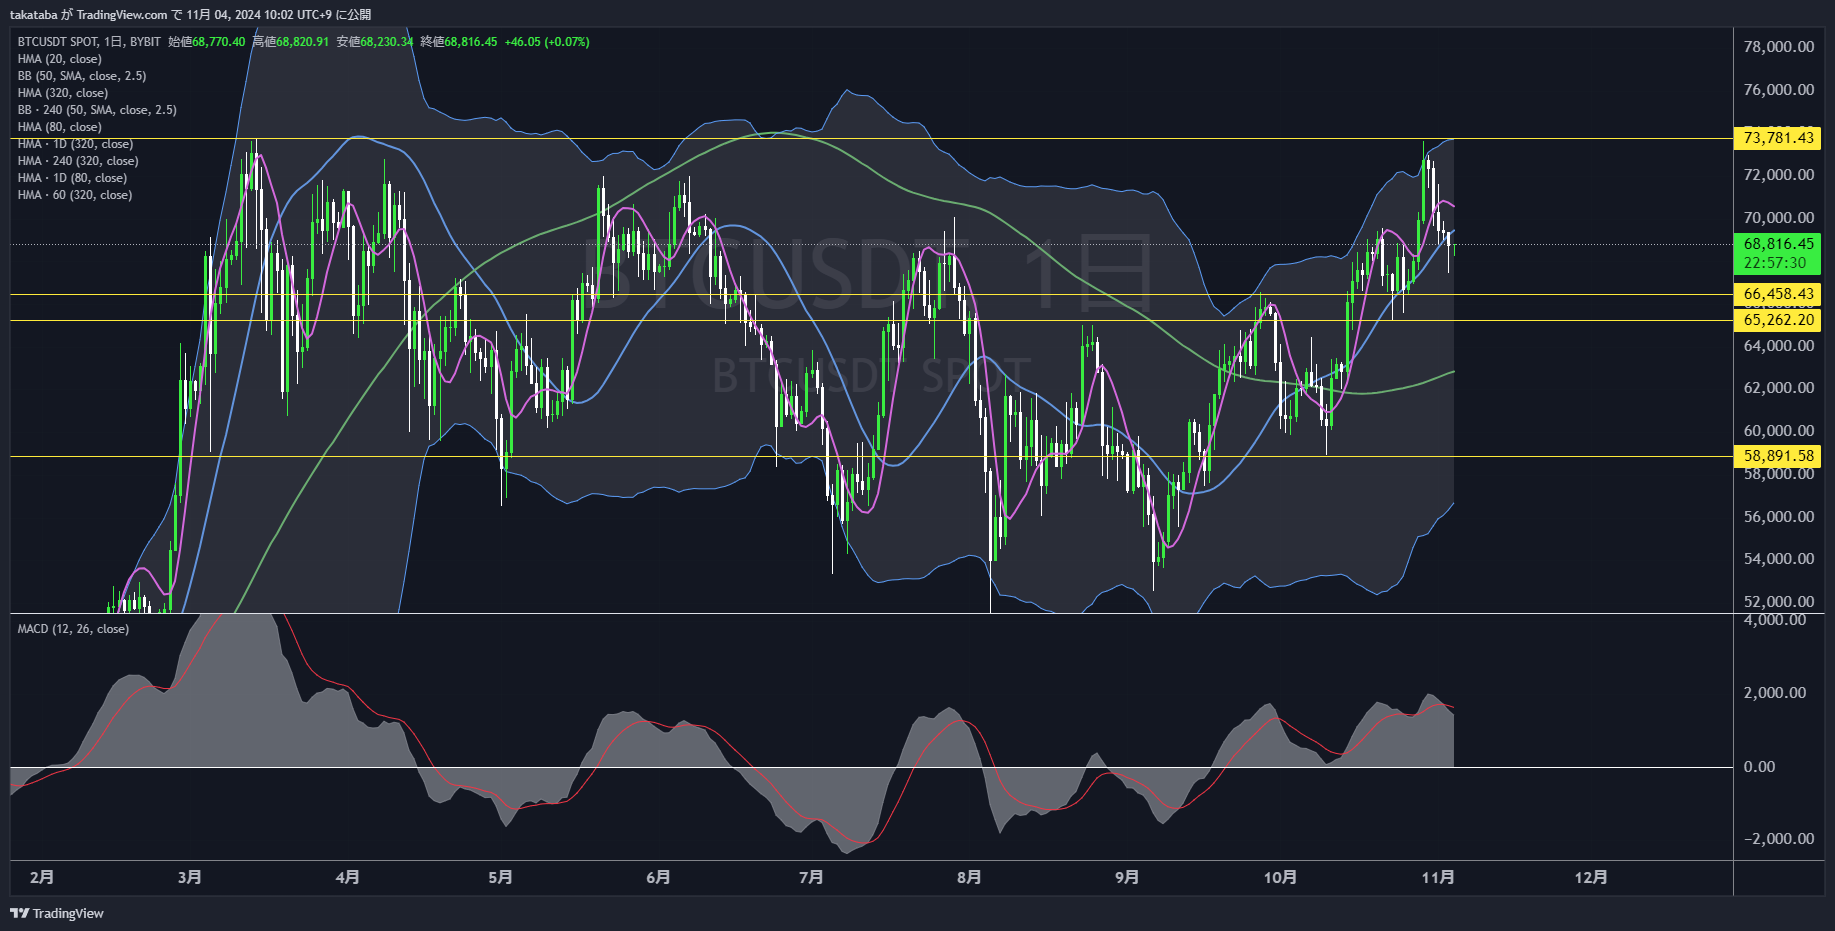1835x931 pixels.
Task: Click the takataba publish header text
Action: pyautogui.click(x=190, y=14)
